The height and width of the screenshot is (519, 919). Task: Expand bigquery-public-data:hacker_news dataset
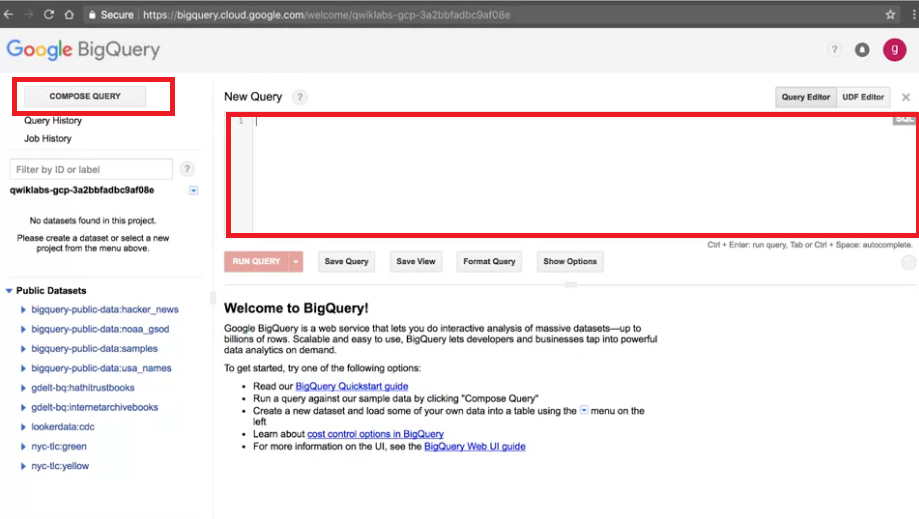click(x=23, y=309)
